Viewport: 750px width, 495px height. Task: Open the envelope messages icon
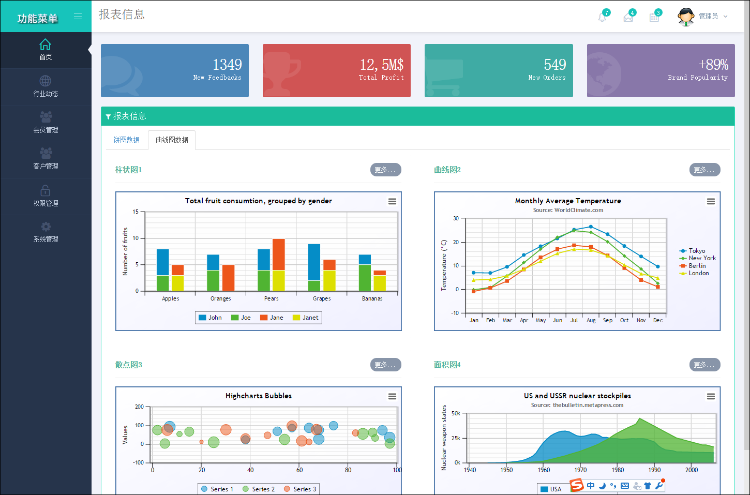click(x=629, y=15)
